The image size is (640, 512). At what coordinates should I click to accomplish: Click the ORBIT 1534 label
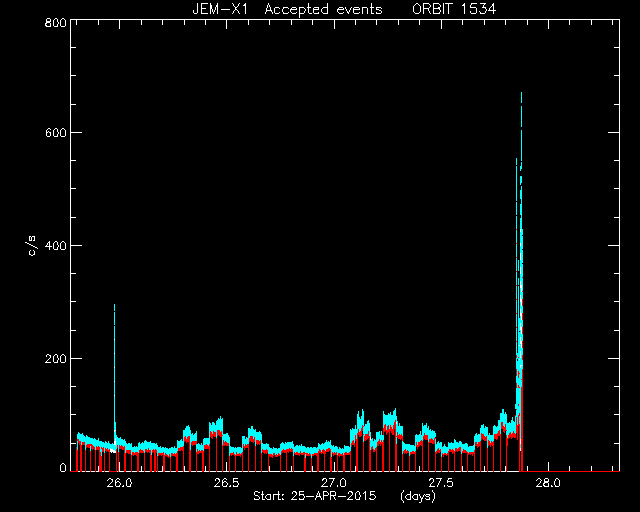pos(454,9)
